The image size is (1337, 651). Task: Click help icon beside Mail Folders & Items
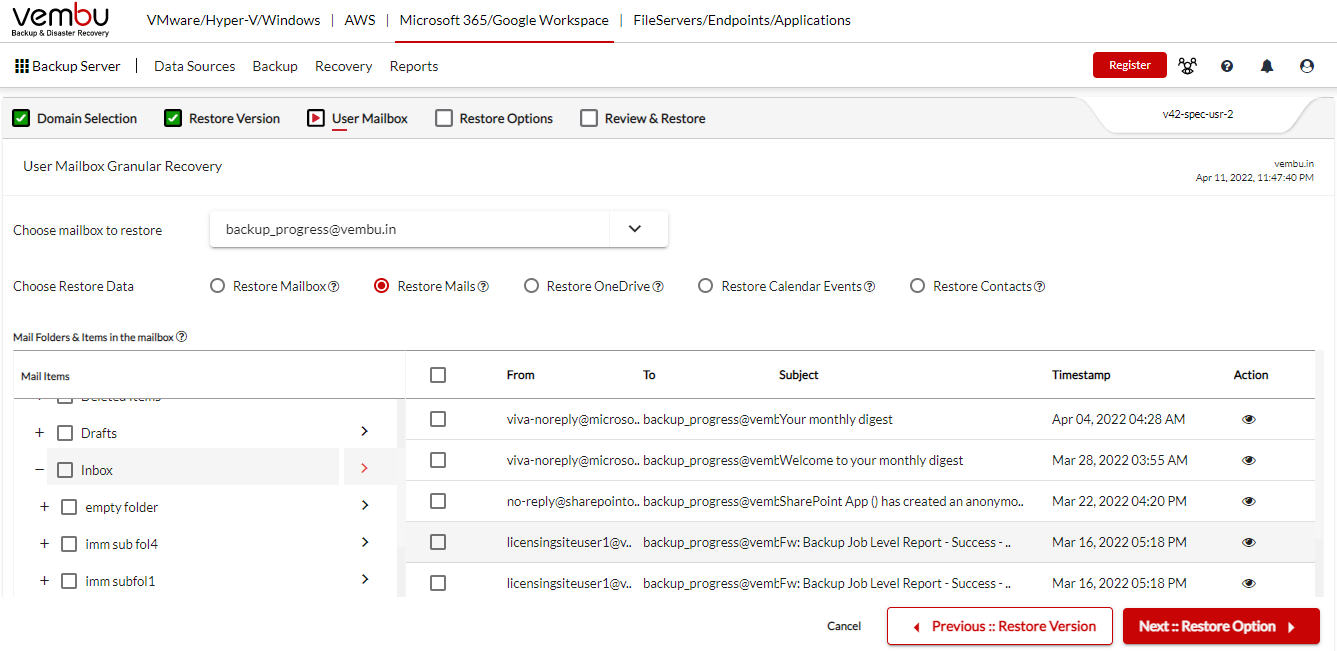182,337
